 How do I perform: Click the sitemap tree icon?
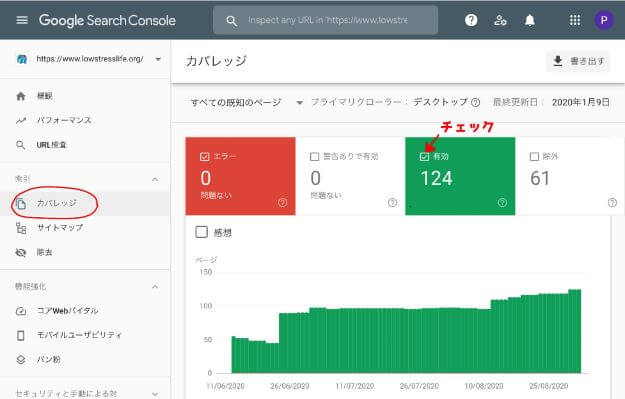pyautogui.click(x=21, y=228)
